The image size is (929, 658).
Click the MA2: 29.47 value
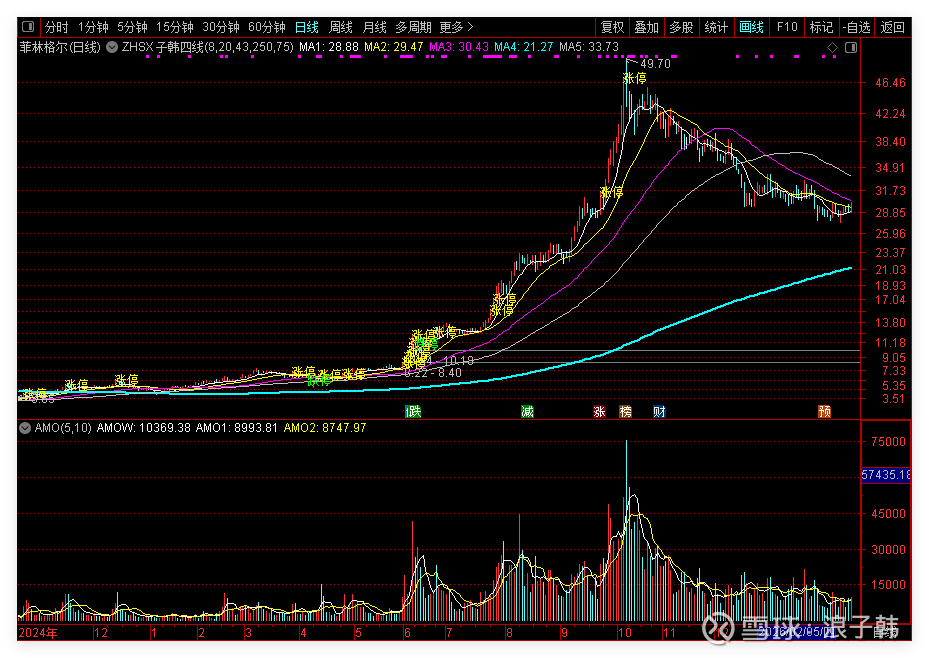click(393, 47)
